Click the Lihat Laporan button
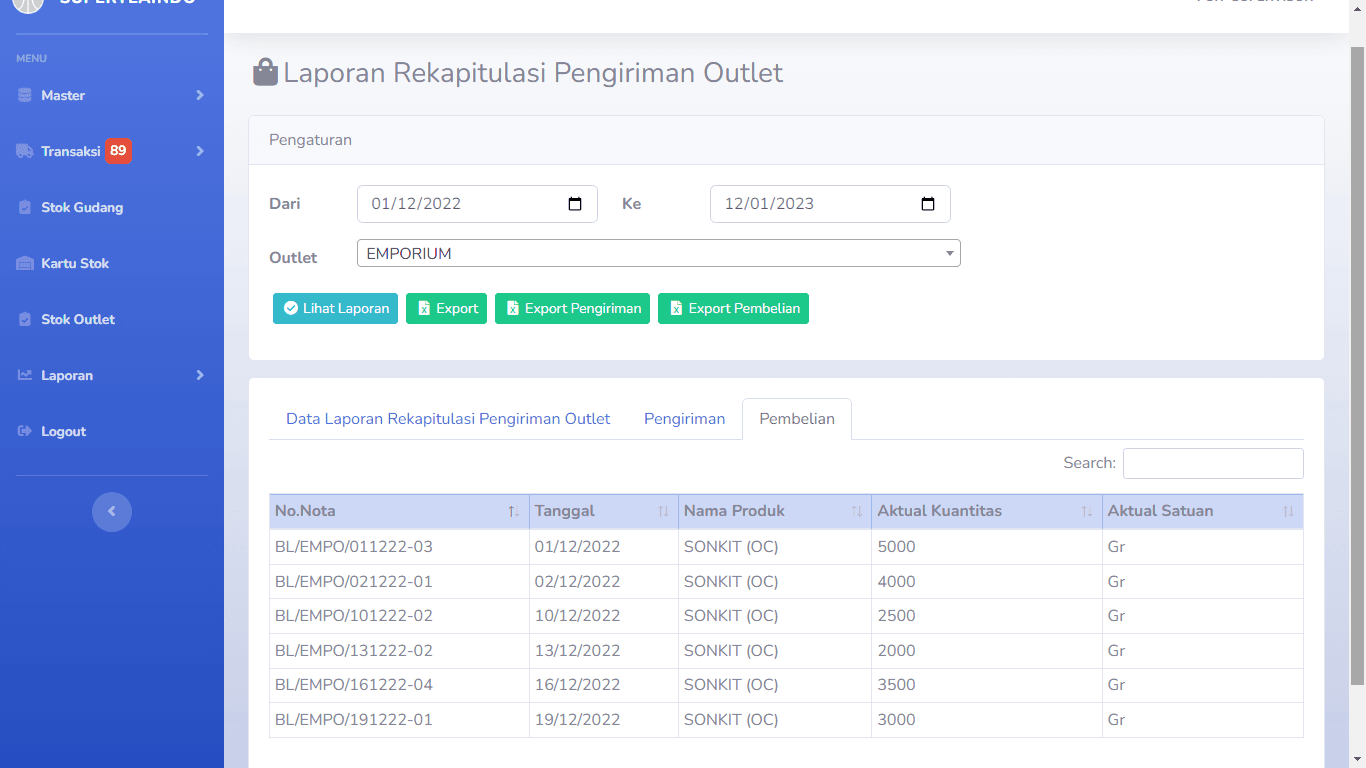The height and width of the screenshot is (768, 1366). [335, 308]
